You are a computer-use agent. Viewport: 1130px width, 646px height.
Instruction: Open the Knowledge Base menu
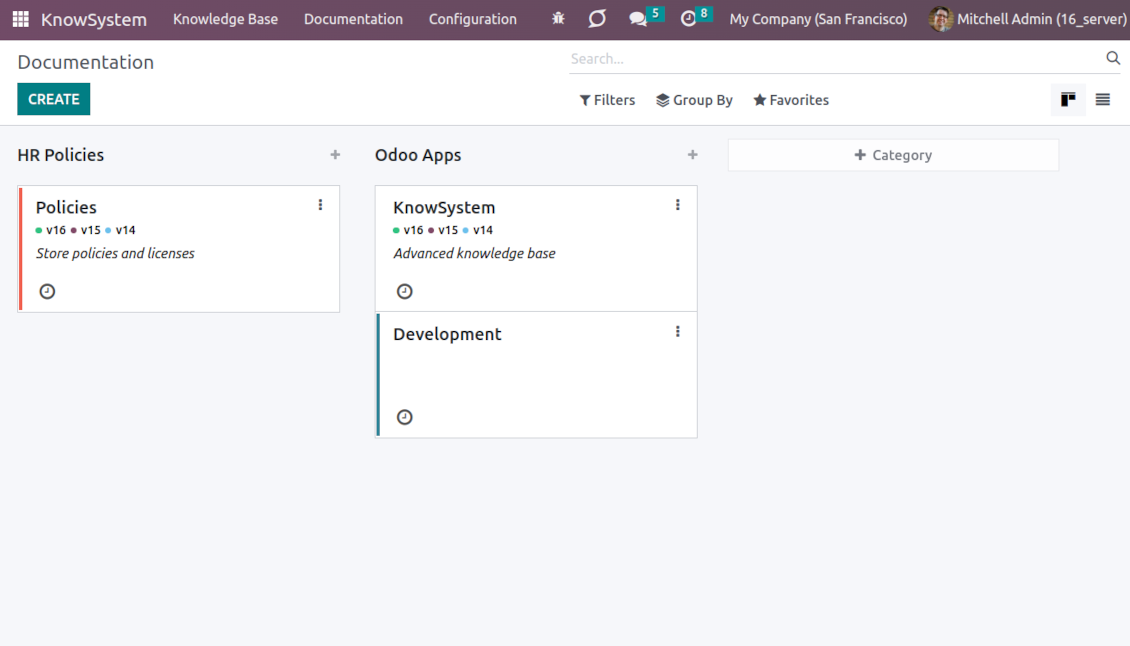coord(225,19)
